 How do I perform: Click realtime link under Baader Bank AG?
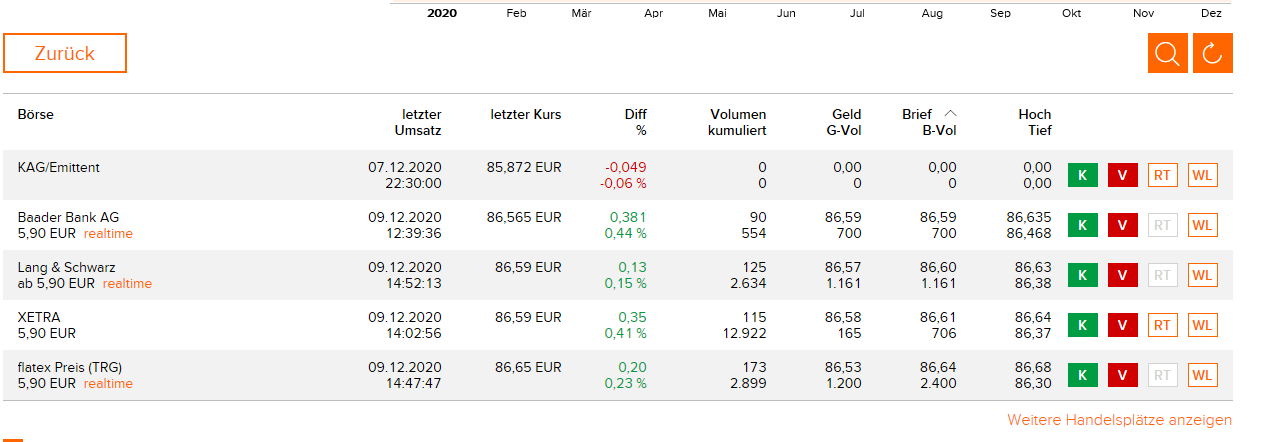point(108,234)
